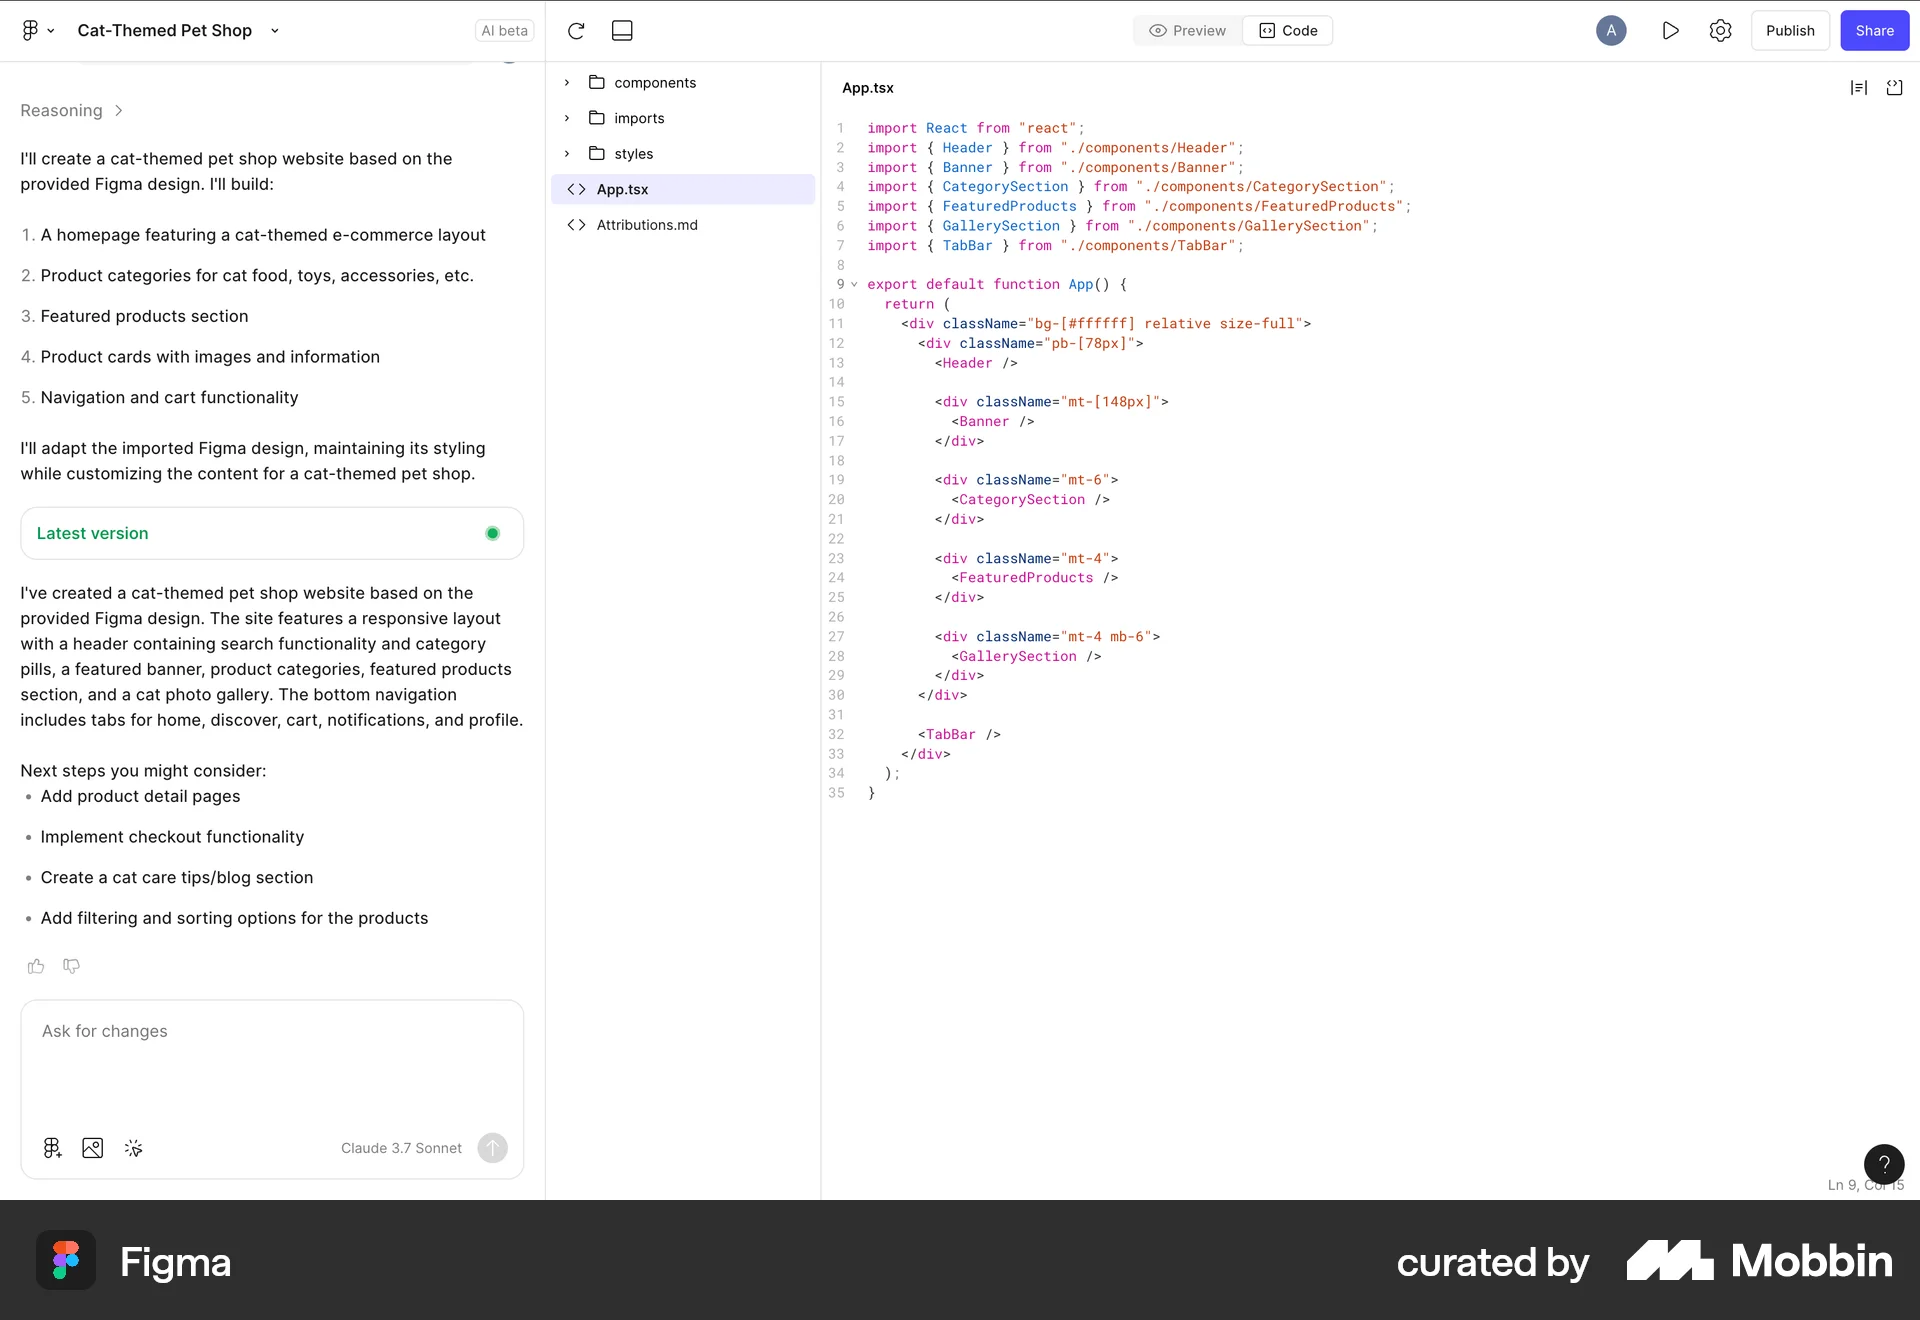Screen dimensions: 1920x1320
Task: Attach an image to your prompt
Action: tap(92, 1148)
